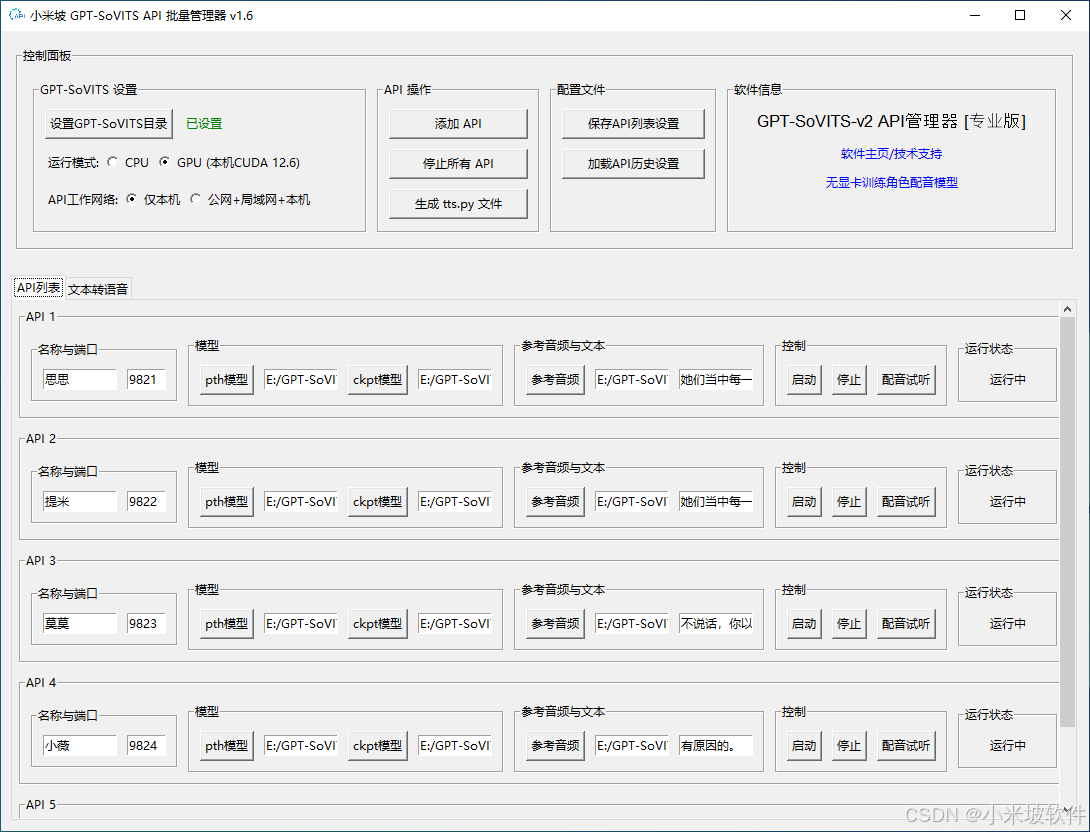Click 配音试听 button for API 1
1090x832 pixels.
(x=906, y=380)
